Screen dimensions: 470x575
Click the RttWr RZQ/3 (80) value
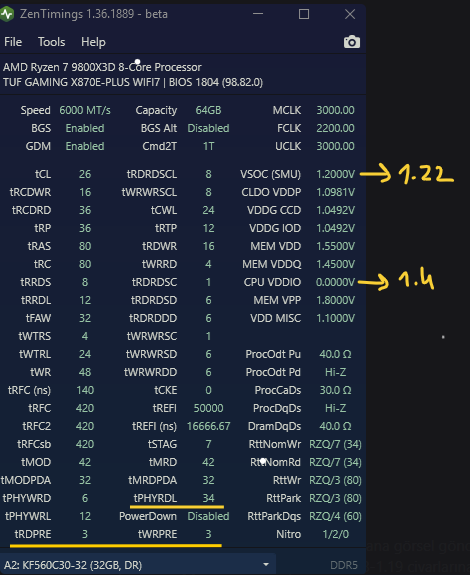click(335, 480)
